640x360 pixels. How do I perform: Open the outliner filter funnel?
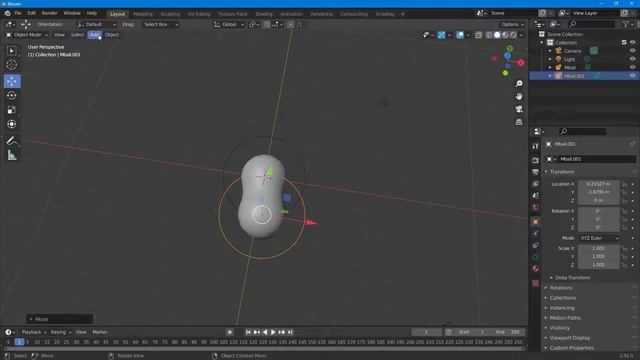(627, 24)
